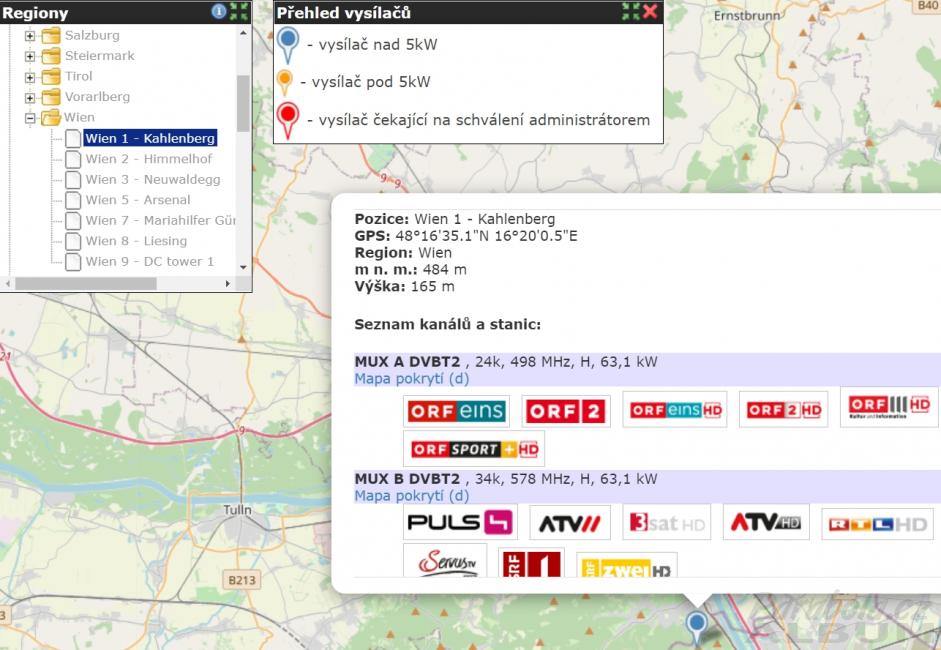Click the Vorarlberg folder icon
941x650 pixels.
(x=51, y=97)
